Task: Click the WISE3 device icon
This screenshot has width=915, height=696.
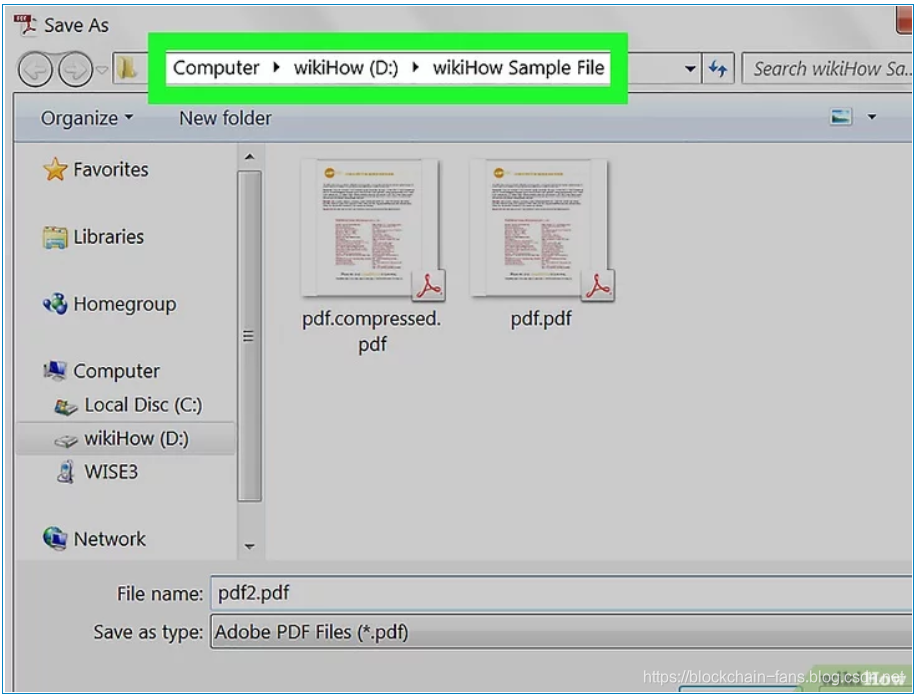Action: [66, 472]
